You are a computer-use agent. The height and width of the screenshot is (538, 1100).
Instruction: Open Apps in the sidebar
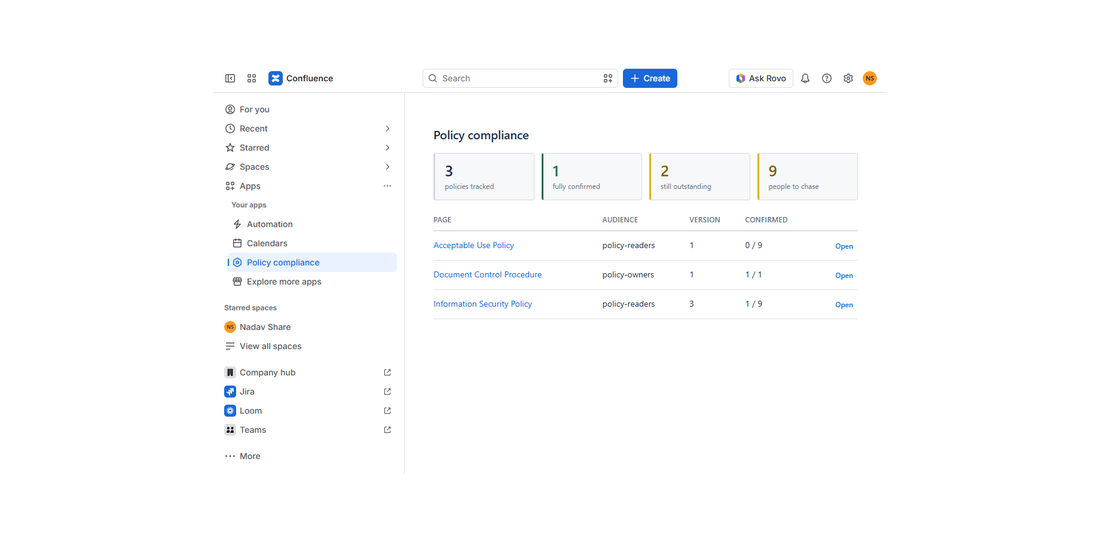[250, 186]
